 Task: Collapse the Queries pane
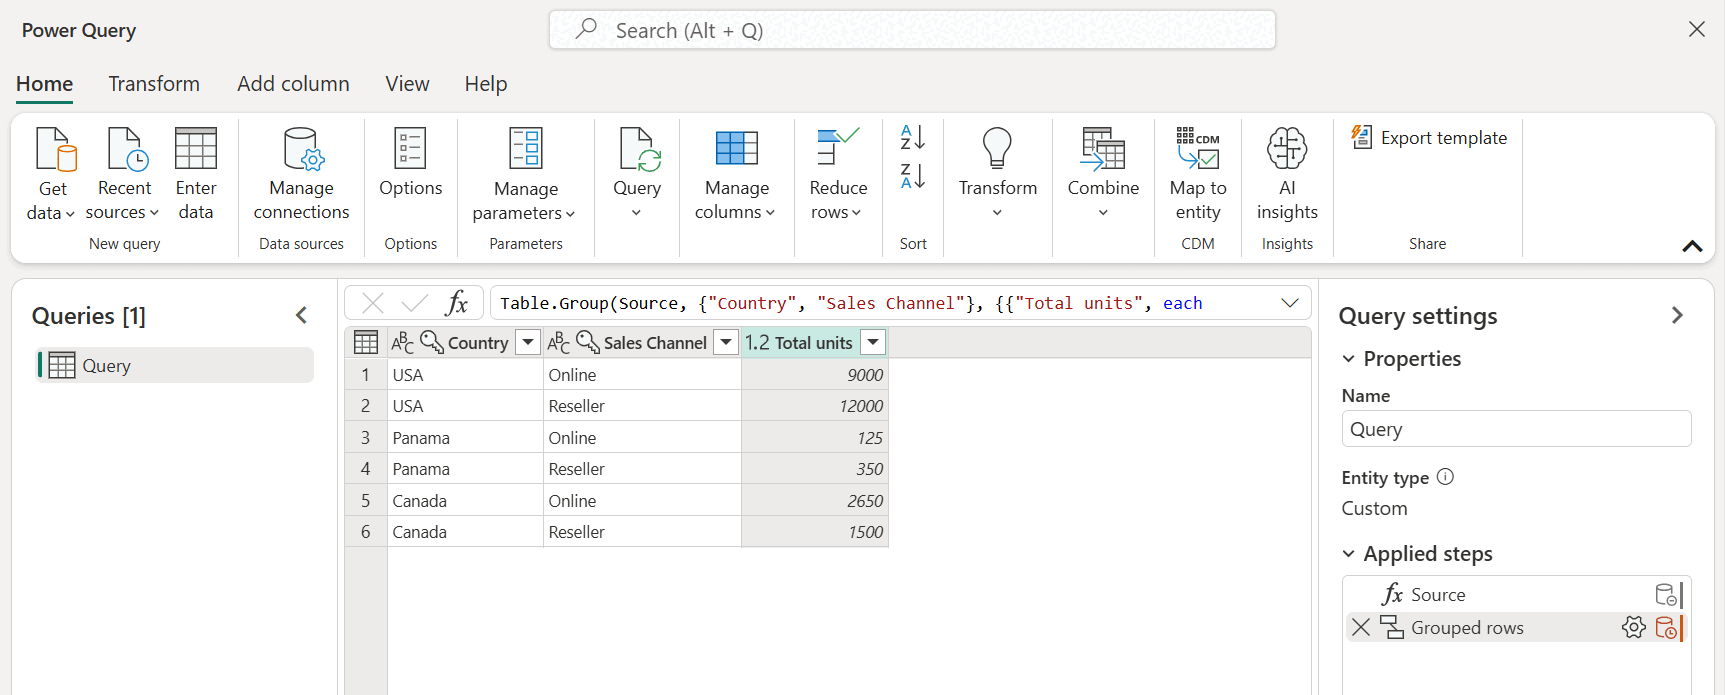click(301, 316)
